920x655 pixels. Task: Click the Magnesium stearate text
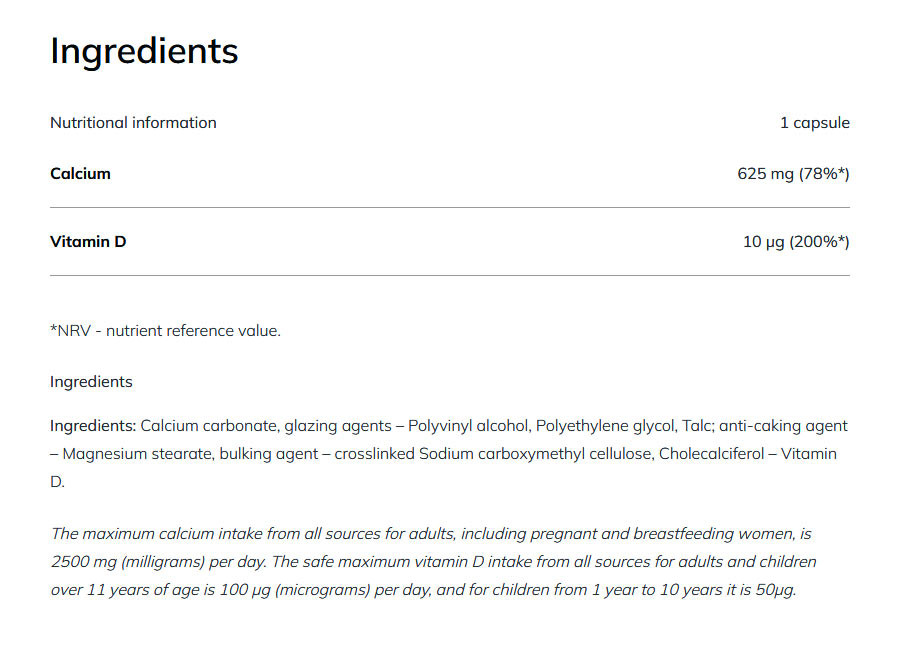pos(126,454)
